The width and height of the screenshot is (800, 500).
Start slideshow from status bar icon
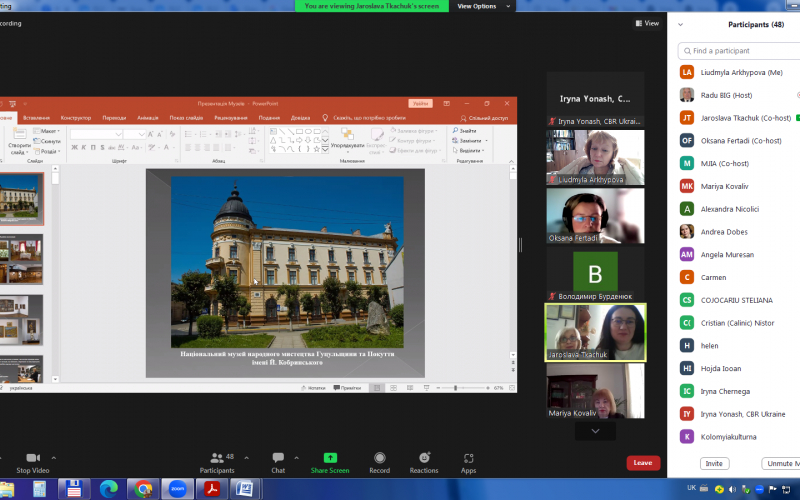[x=427, y=388]
